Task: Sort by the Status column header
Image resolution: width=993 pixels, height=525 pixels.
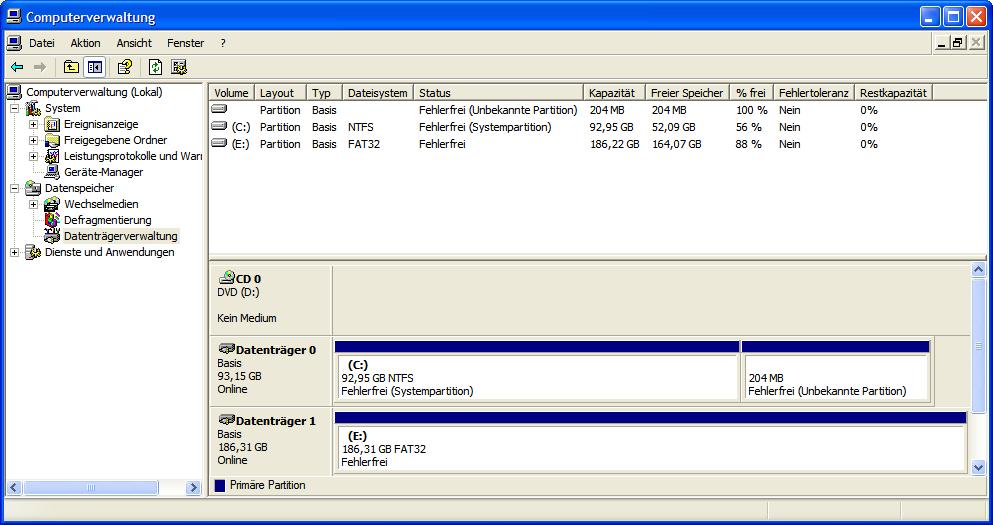Action: 498,92
